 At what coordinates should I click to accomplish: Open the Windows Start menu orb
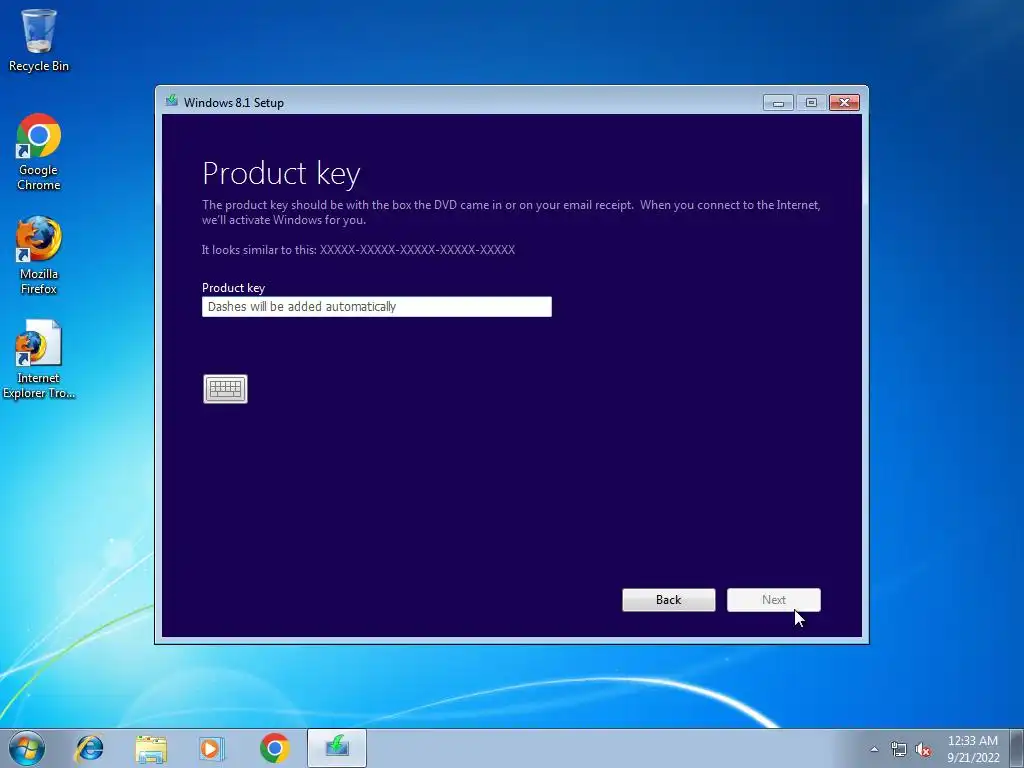click(x=27, y=748)
